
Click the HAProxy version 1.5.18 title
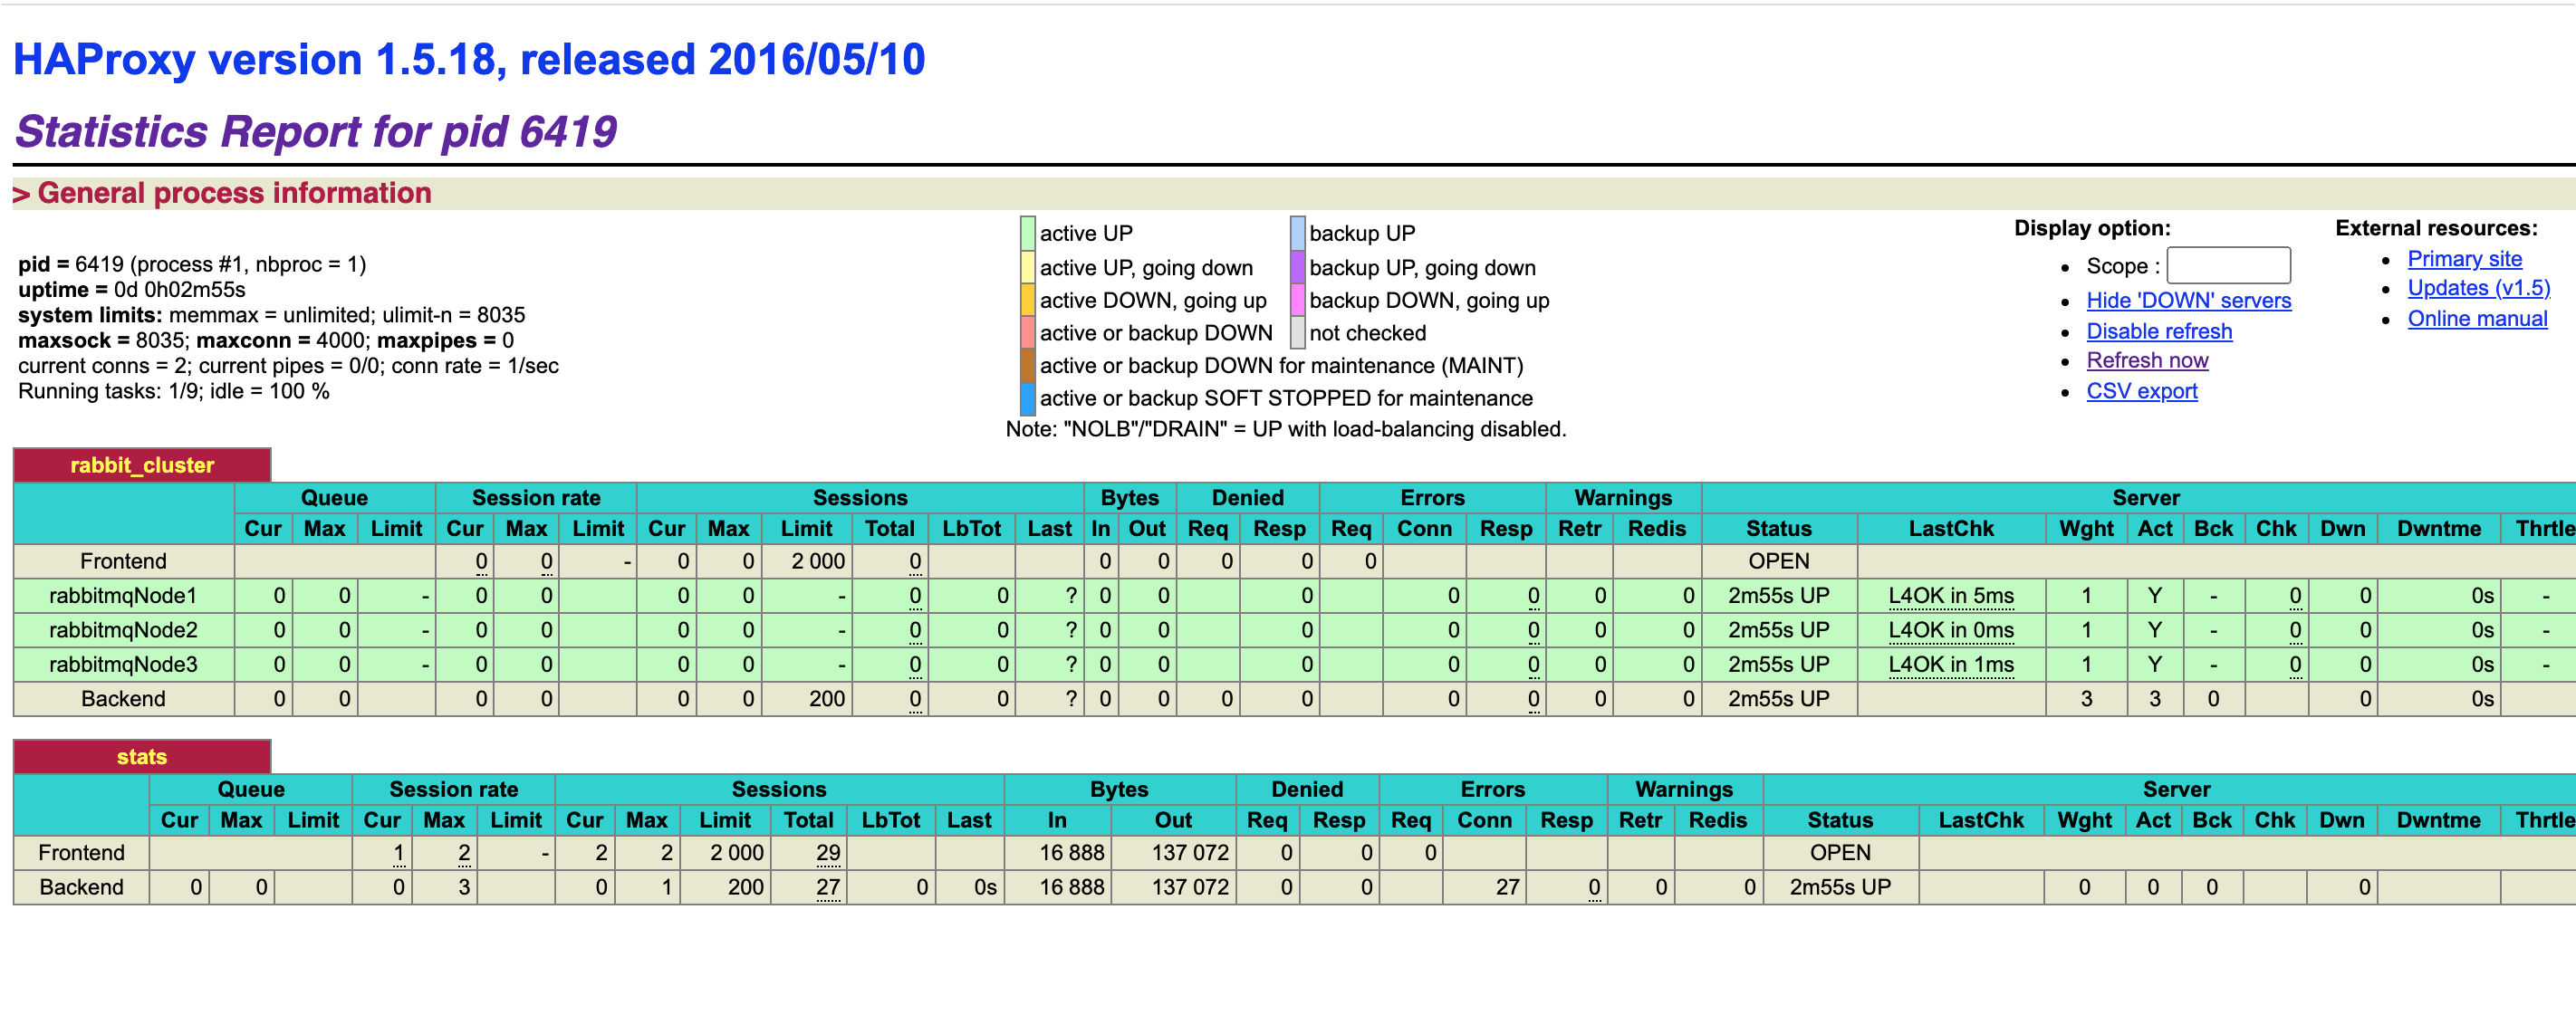(469, 60)
